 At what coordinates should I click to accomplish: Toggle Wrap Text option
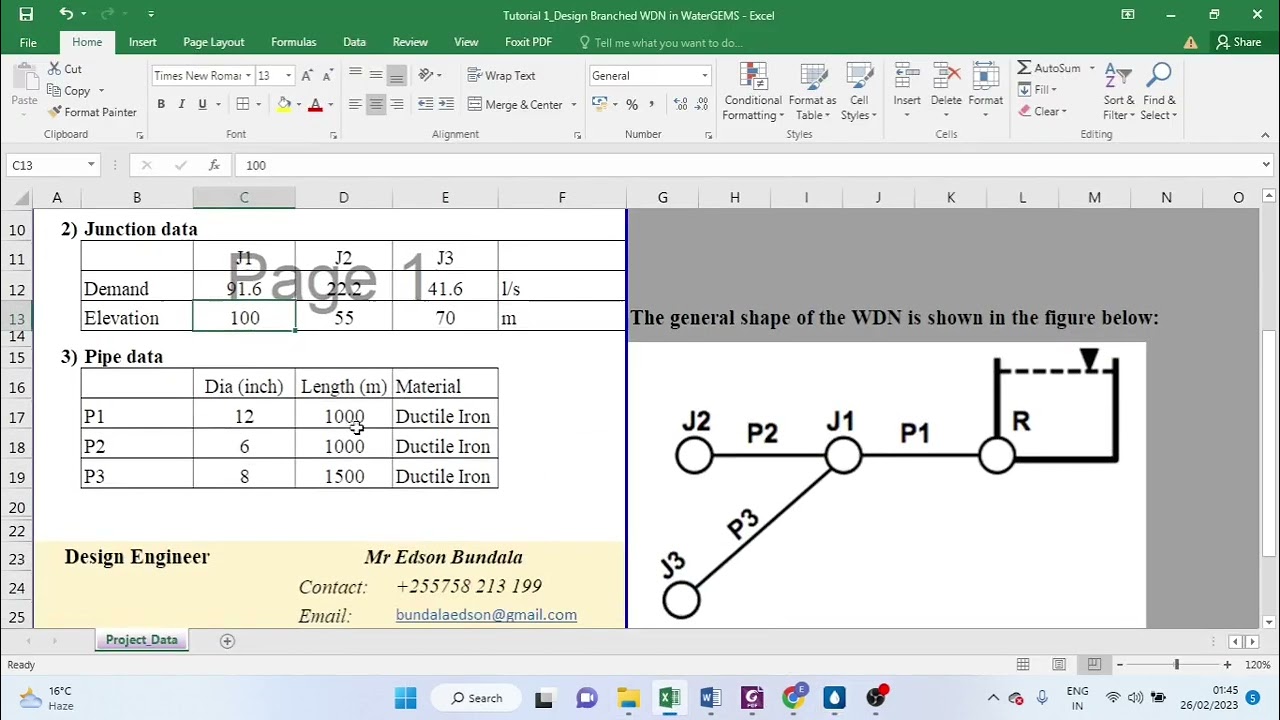point(501,76)
